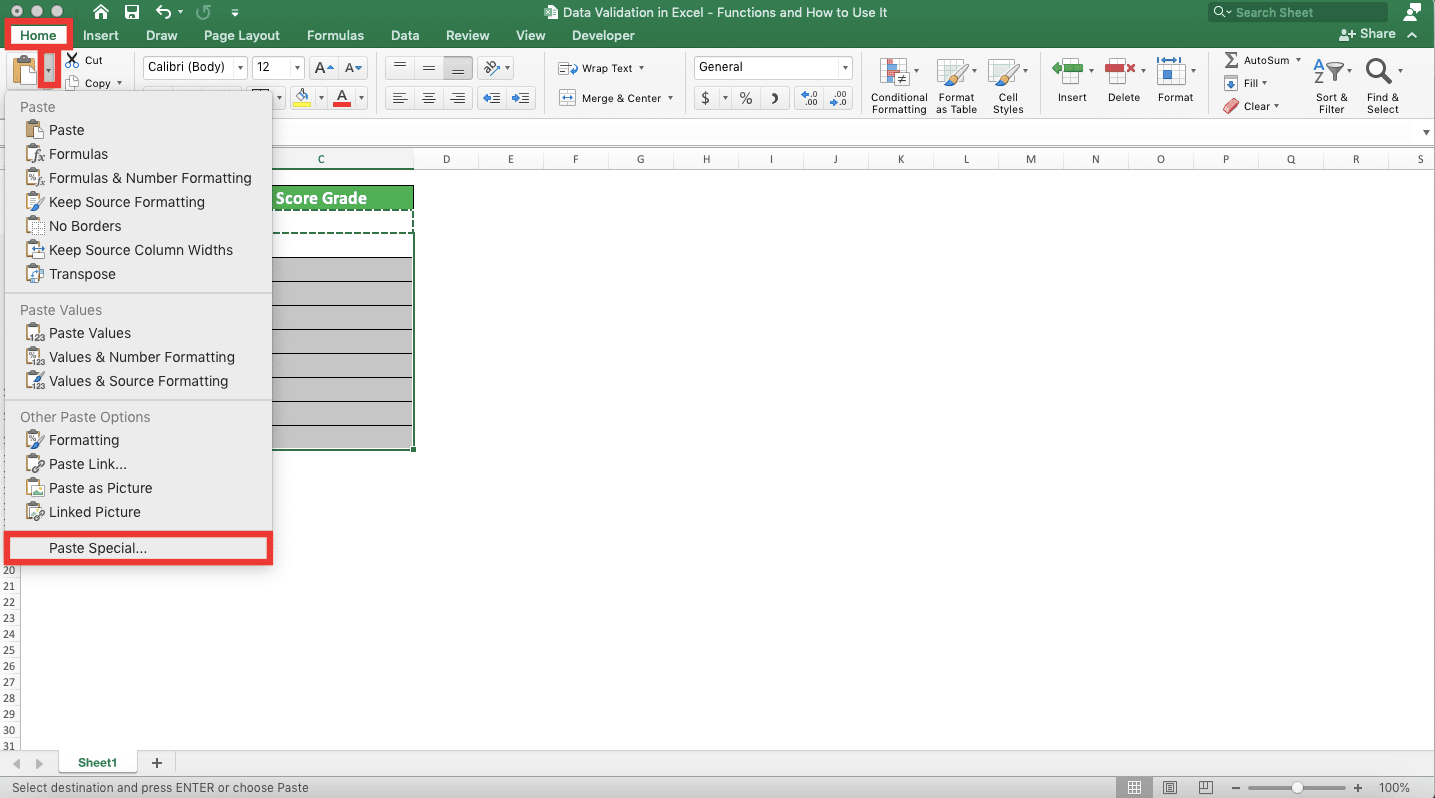
Task: Apply percent style format
Action: [x=746, y=98]
